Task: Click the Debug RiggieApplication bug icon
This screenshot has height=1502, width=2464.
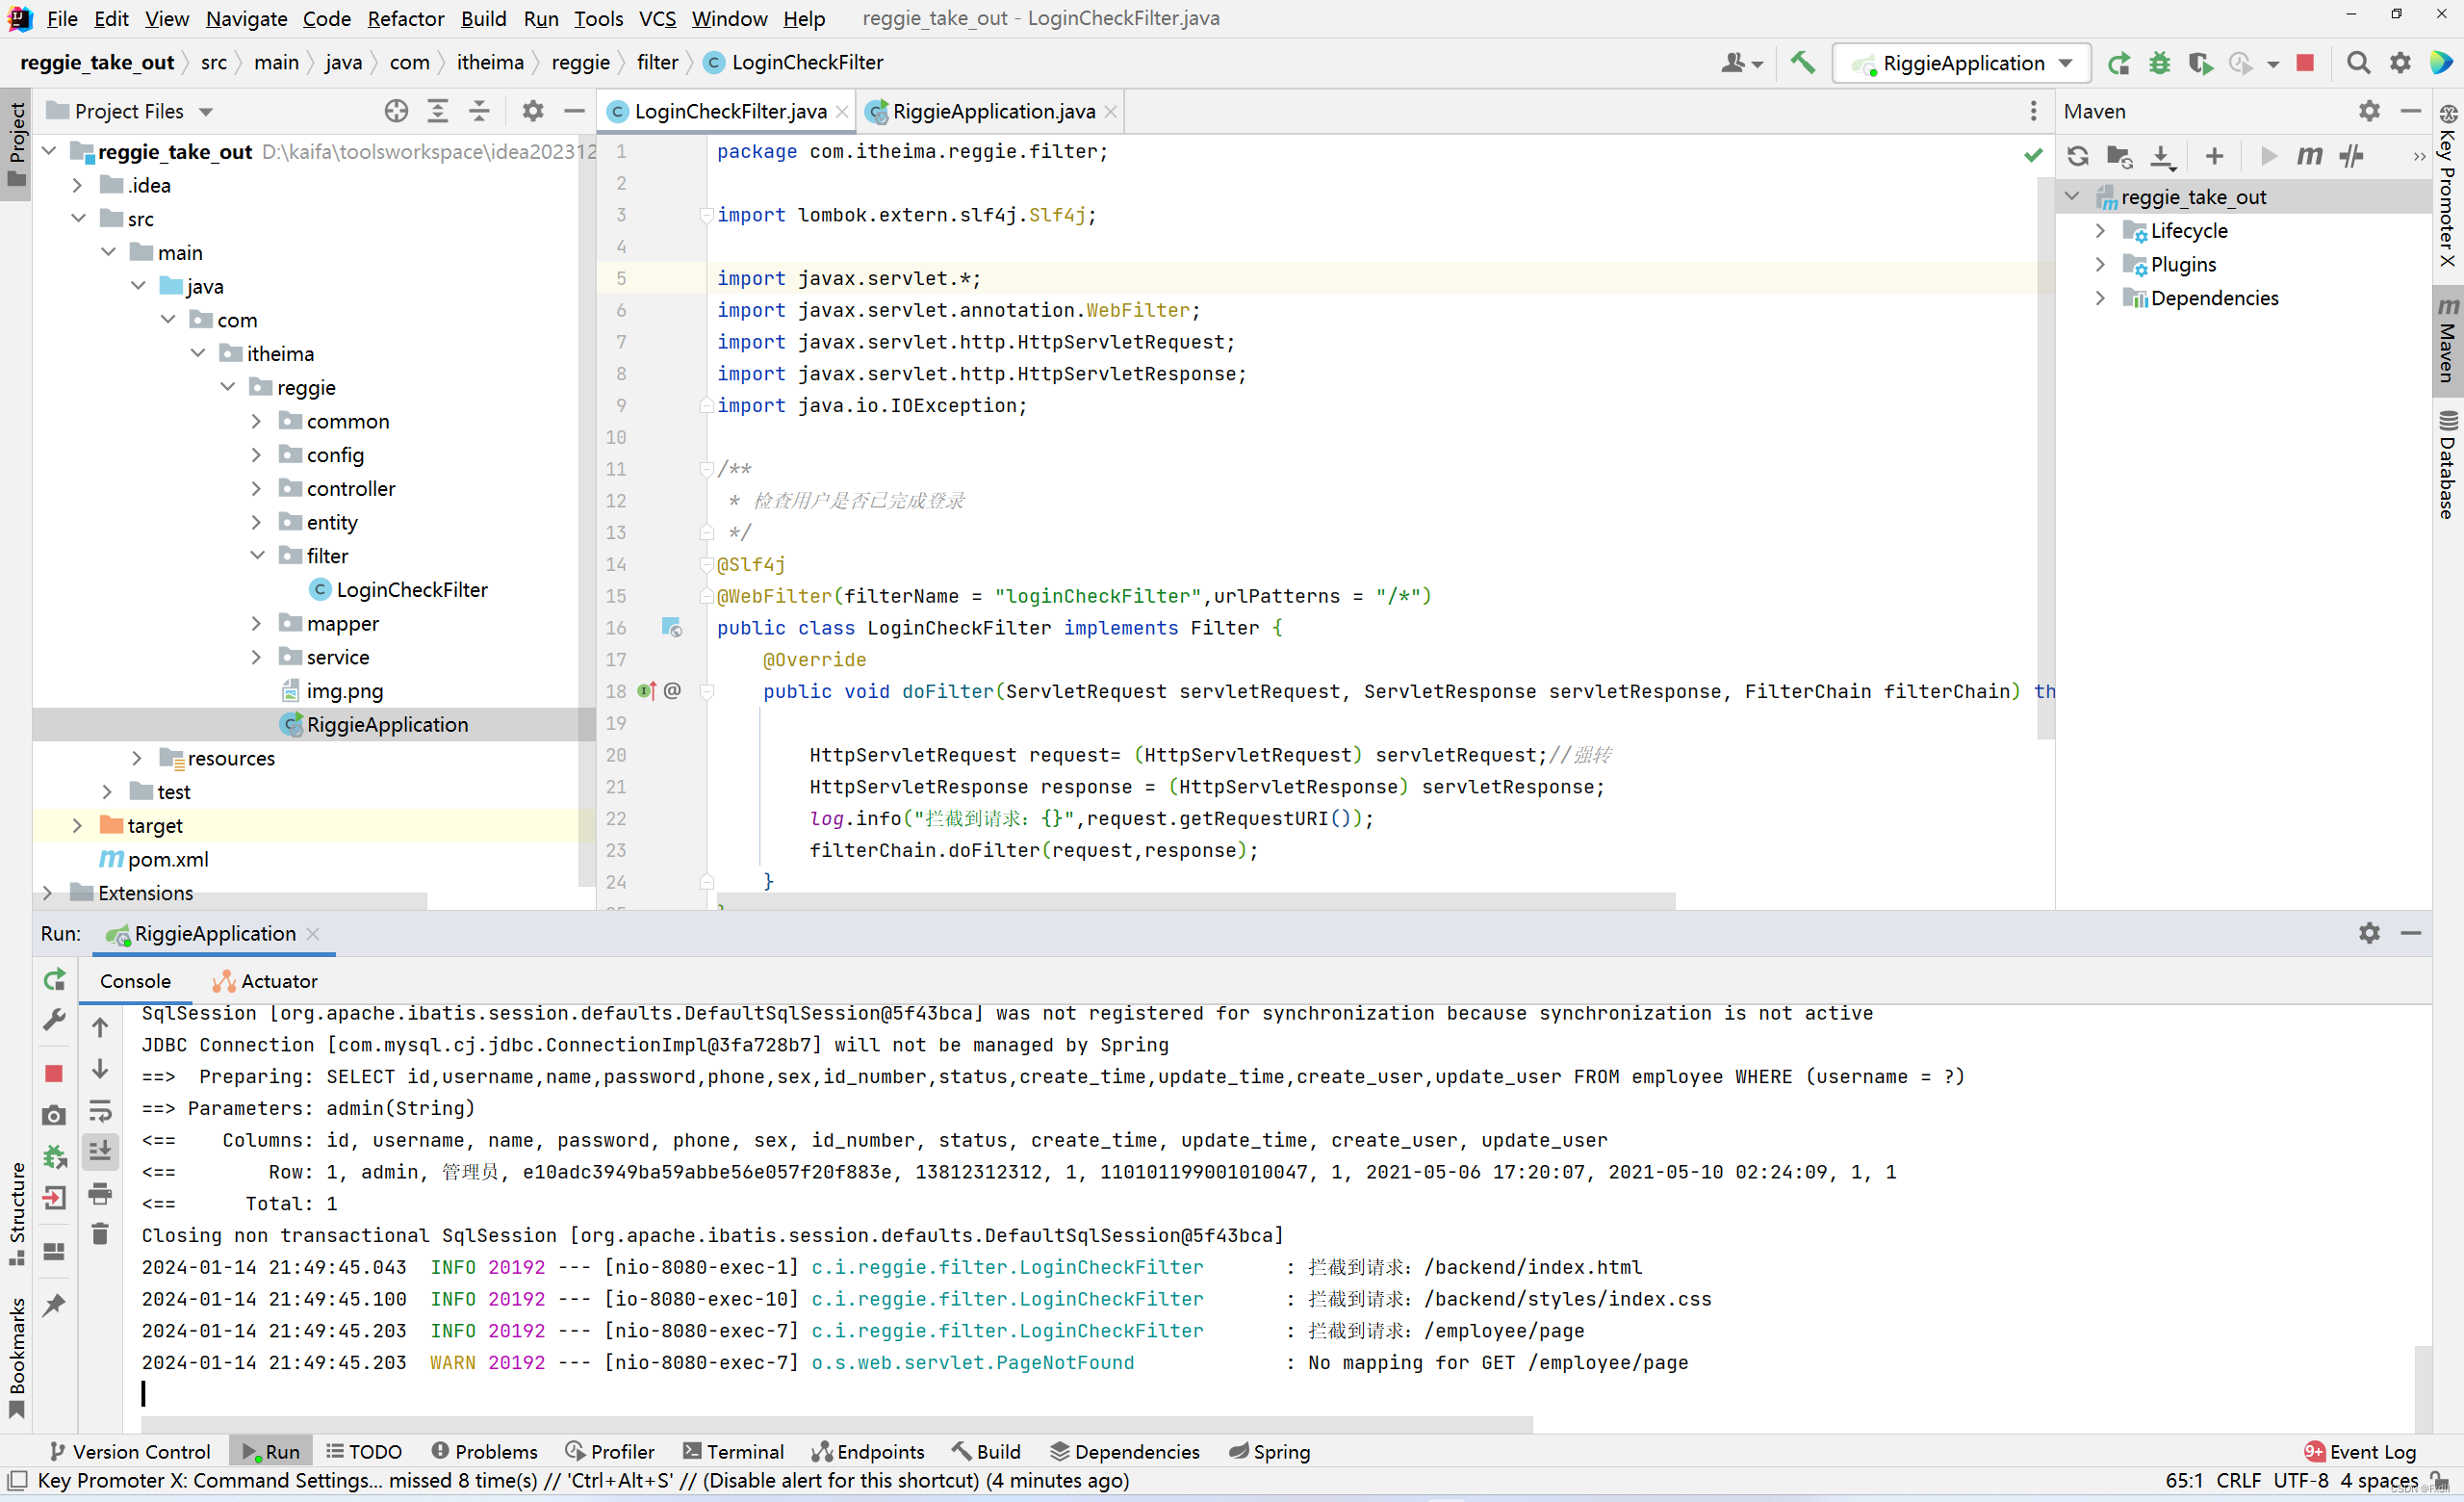Action: [x=2159, y=63]
